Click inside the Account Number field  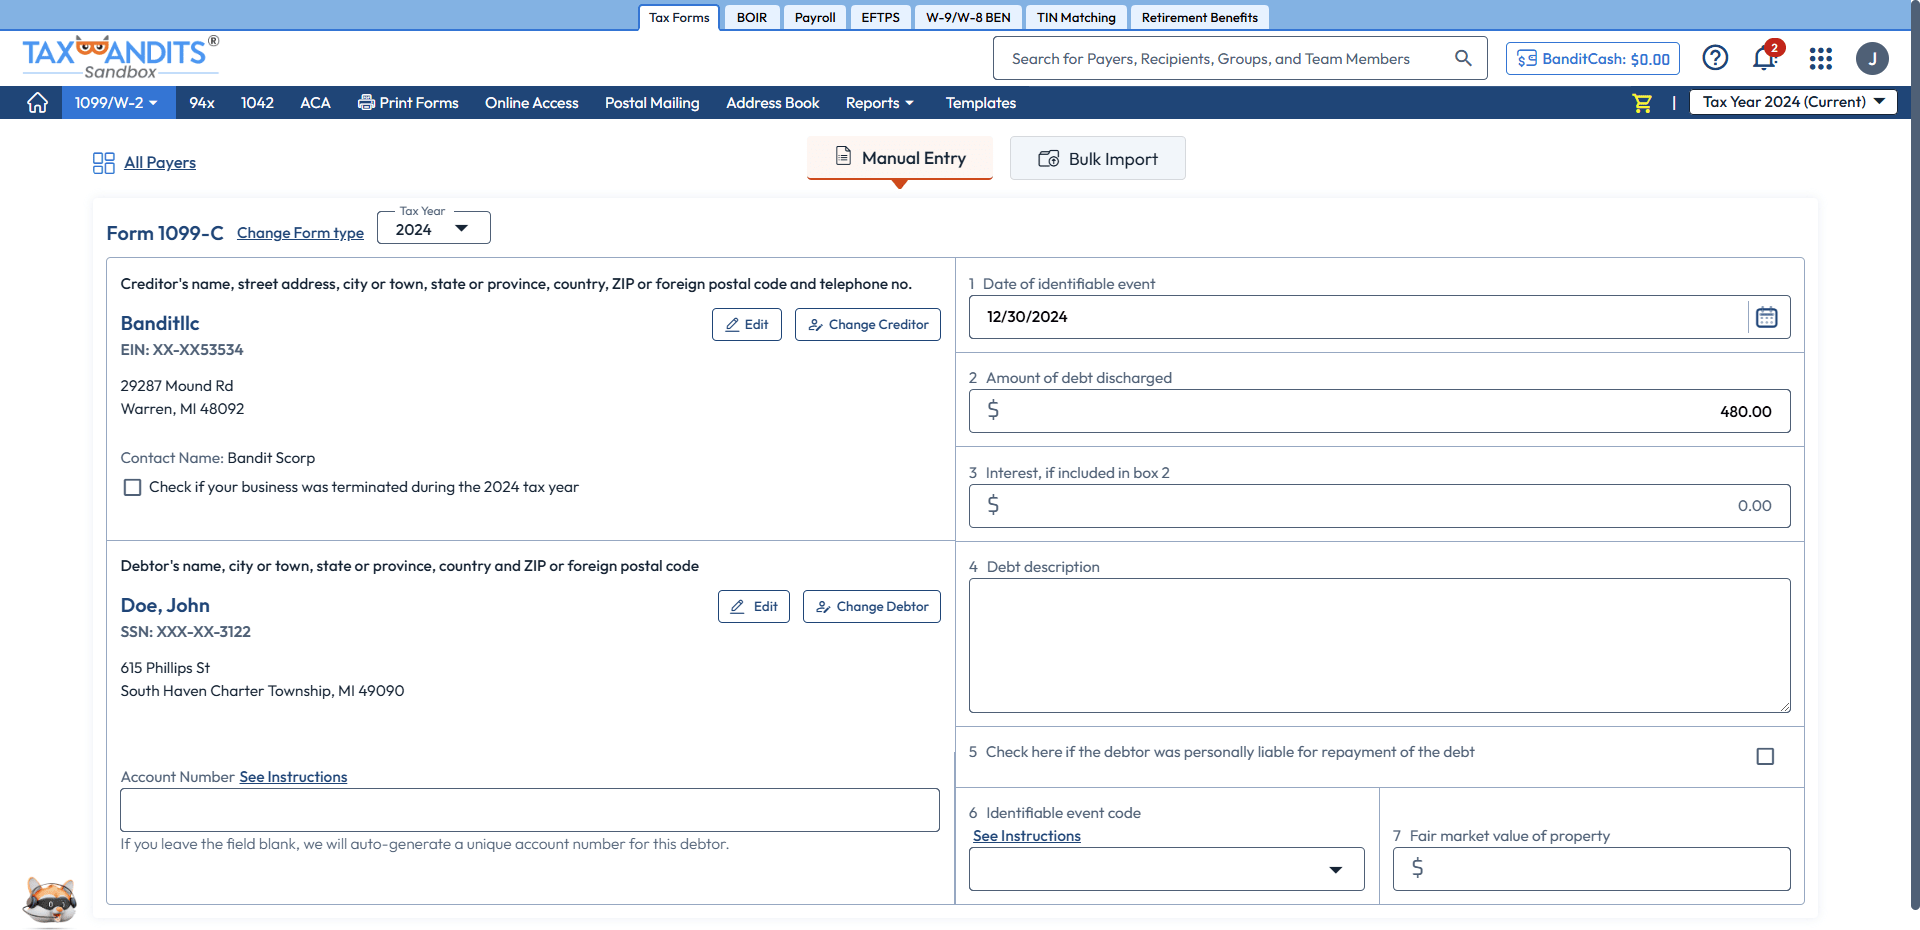(529, 810)
